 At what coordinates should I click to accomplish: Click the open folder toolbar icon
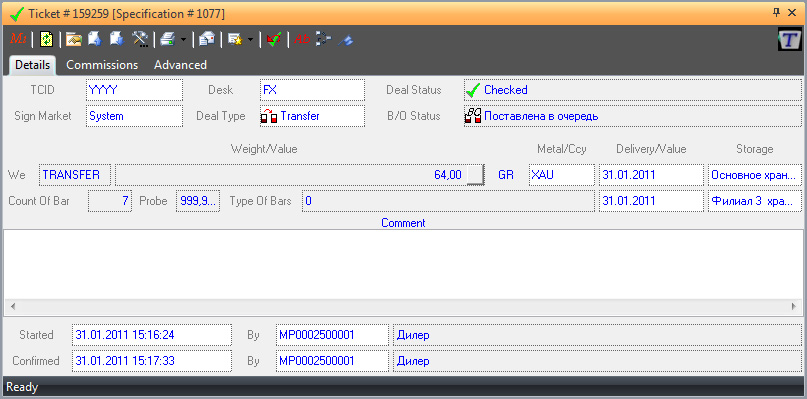tap(74, 39)
